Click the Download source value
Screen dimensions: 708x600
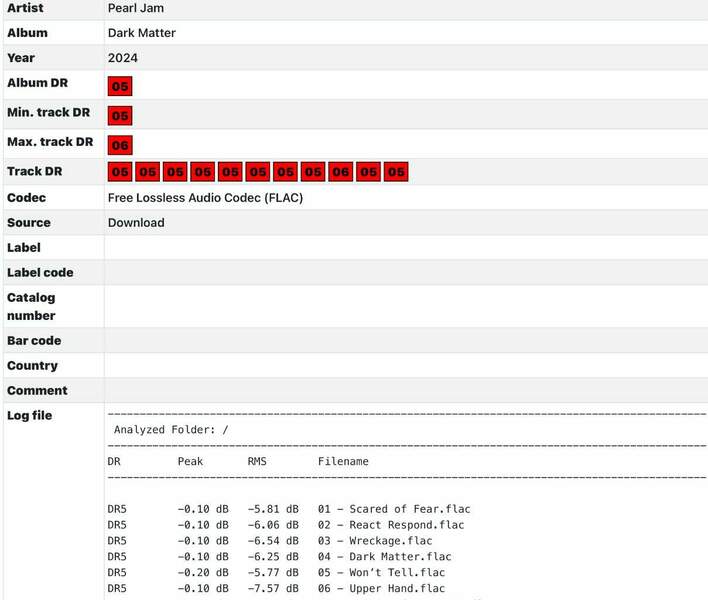[x=136, y=223]
